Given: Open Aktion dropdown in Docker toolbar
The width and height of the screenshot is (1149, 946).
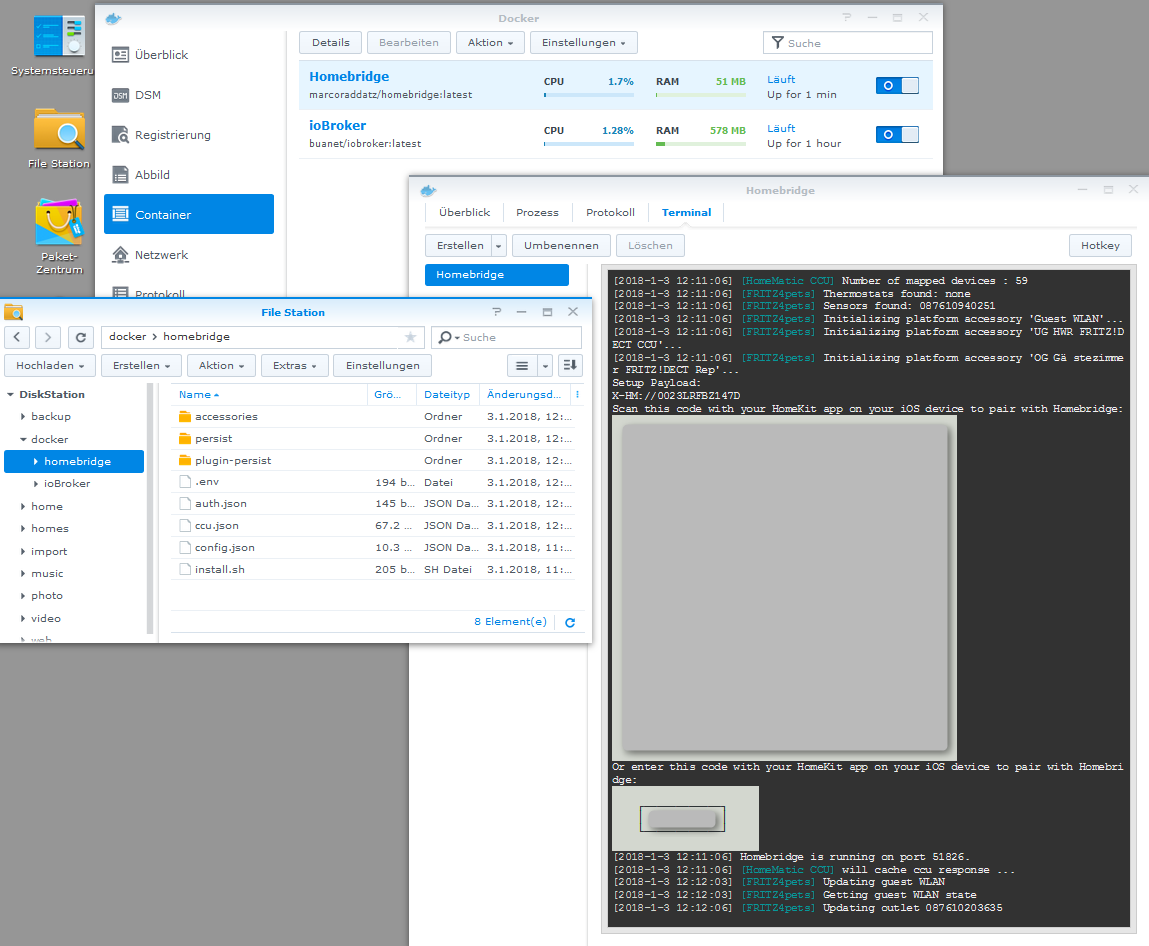Looking at the screenshot, I should point(490,43).
